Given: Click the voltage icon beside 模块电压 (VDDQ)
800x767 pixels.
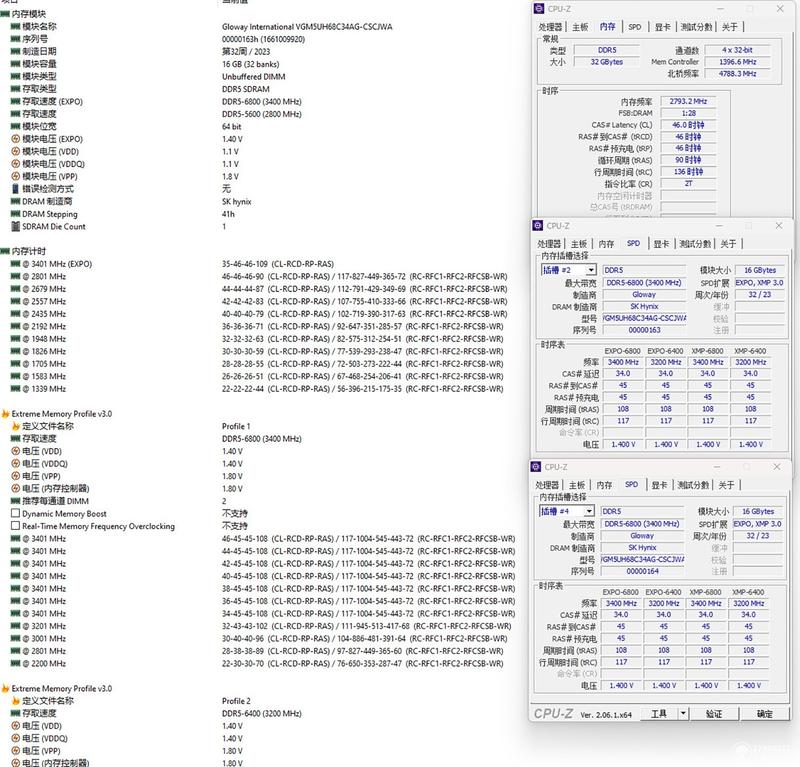Looking at the screenshot, I should [15, 164].
